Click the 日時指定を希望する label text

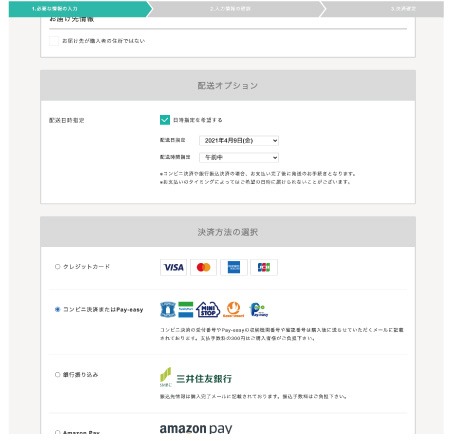(x=198, y=120)
